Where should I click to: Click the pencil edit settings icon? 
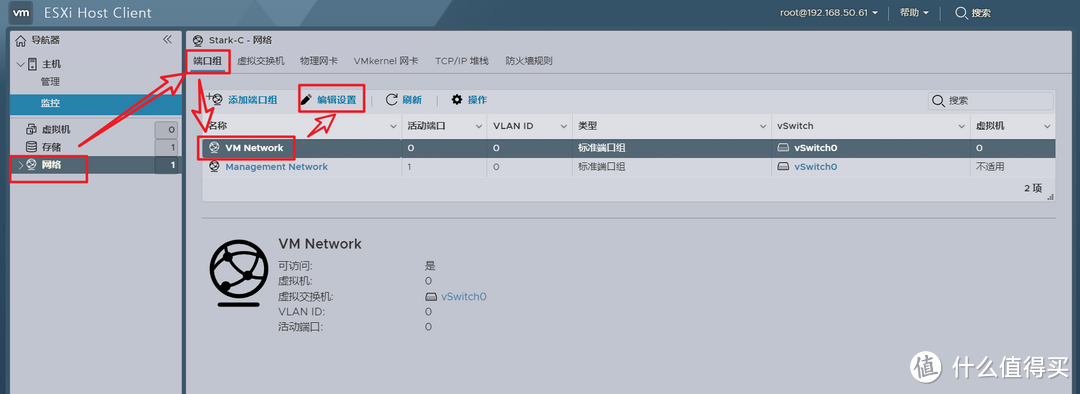coord(306,100)
